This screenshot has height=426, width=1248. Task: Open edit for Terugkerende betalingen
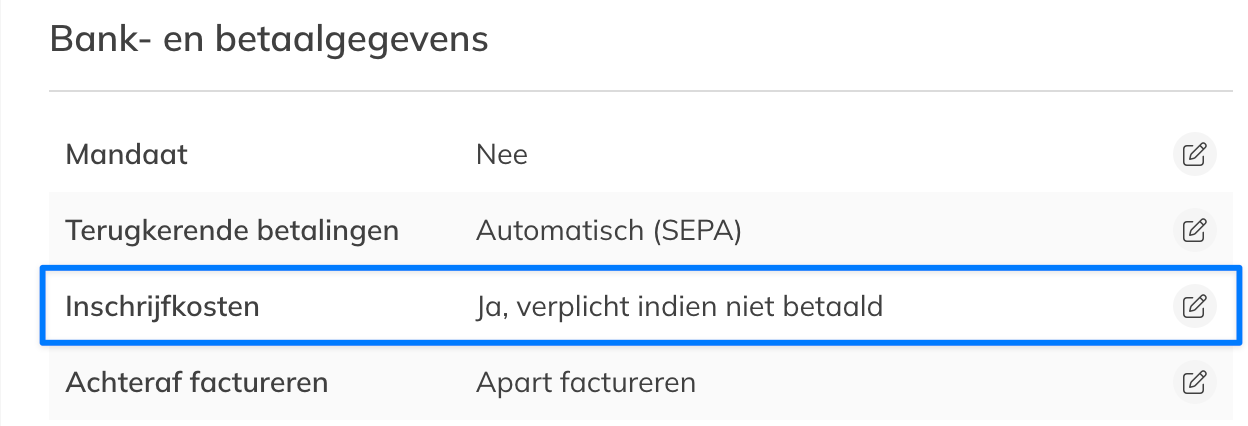point(1193,231)
